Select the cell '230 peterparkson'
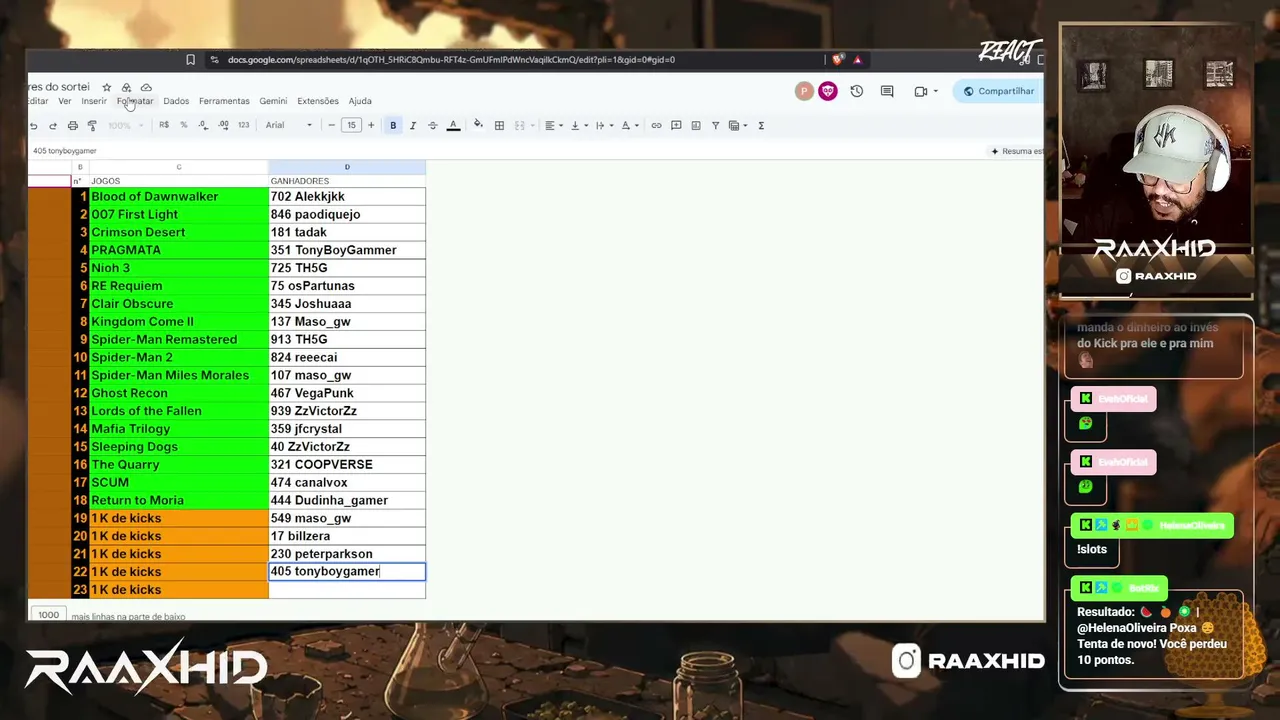 click(x=347, y=554)
